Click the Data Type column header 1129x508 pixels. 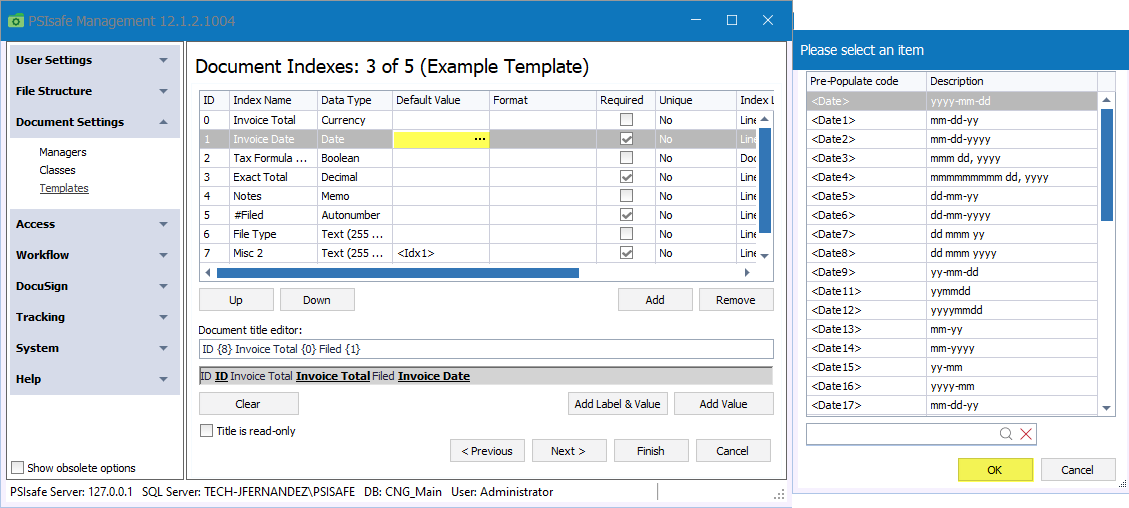pyautogui.click(x=354, y=100)
